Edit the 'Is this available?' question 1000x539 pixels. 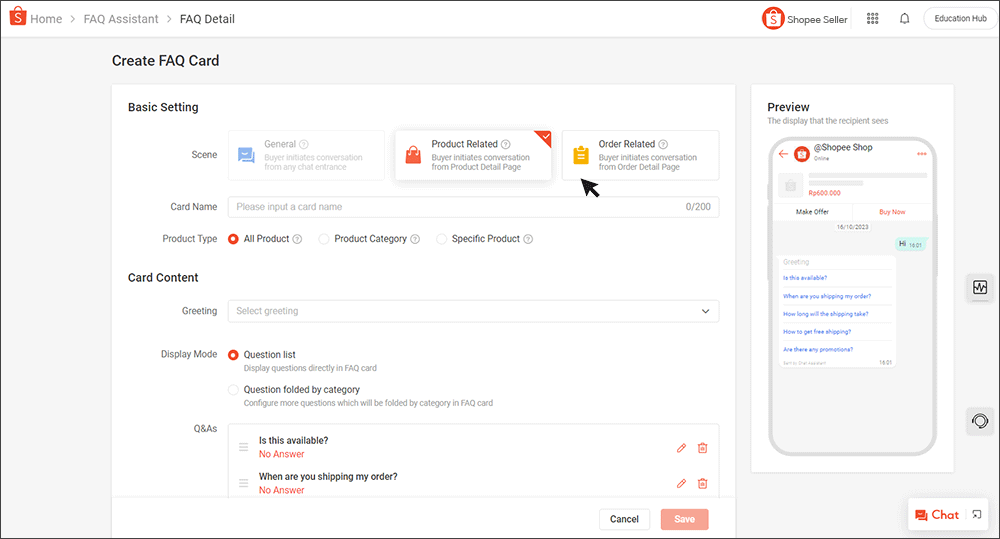(681, 448)
